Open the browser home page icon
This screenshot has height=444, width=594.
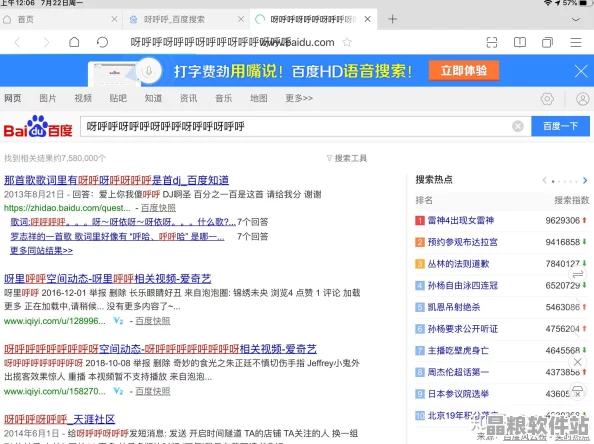74,42
